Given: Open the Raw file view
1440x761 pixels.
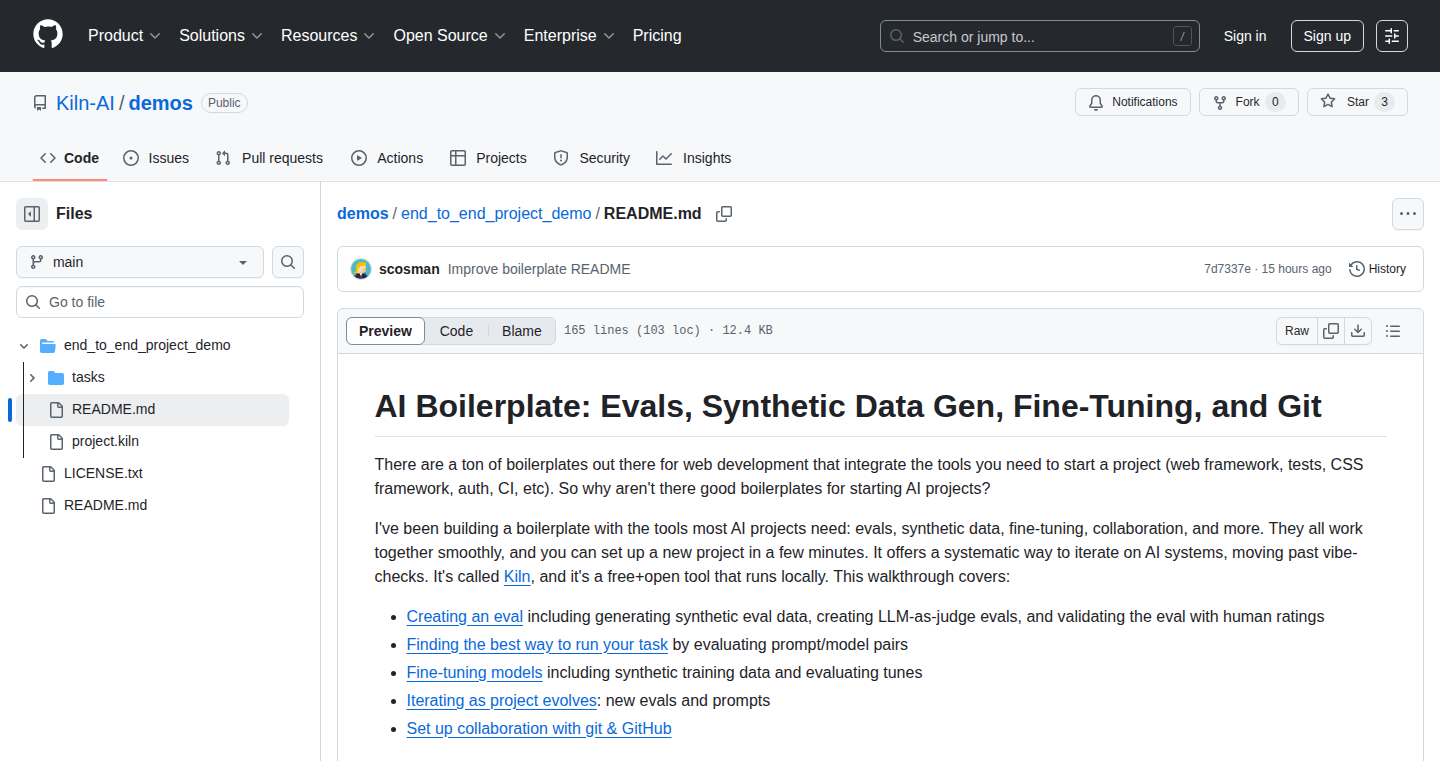Looking at the screenshot, I should tap(1297, 331).
